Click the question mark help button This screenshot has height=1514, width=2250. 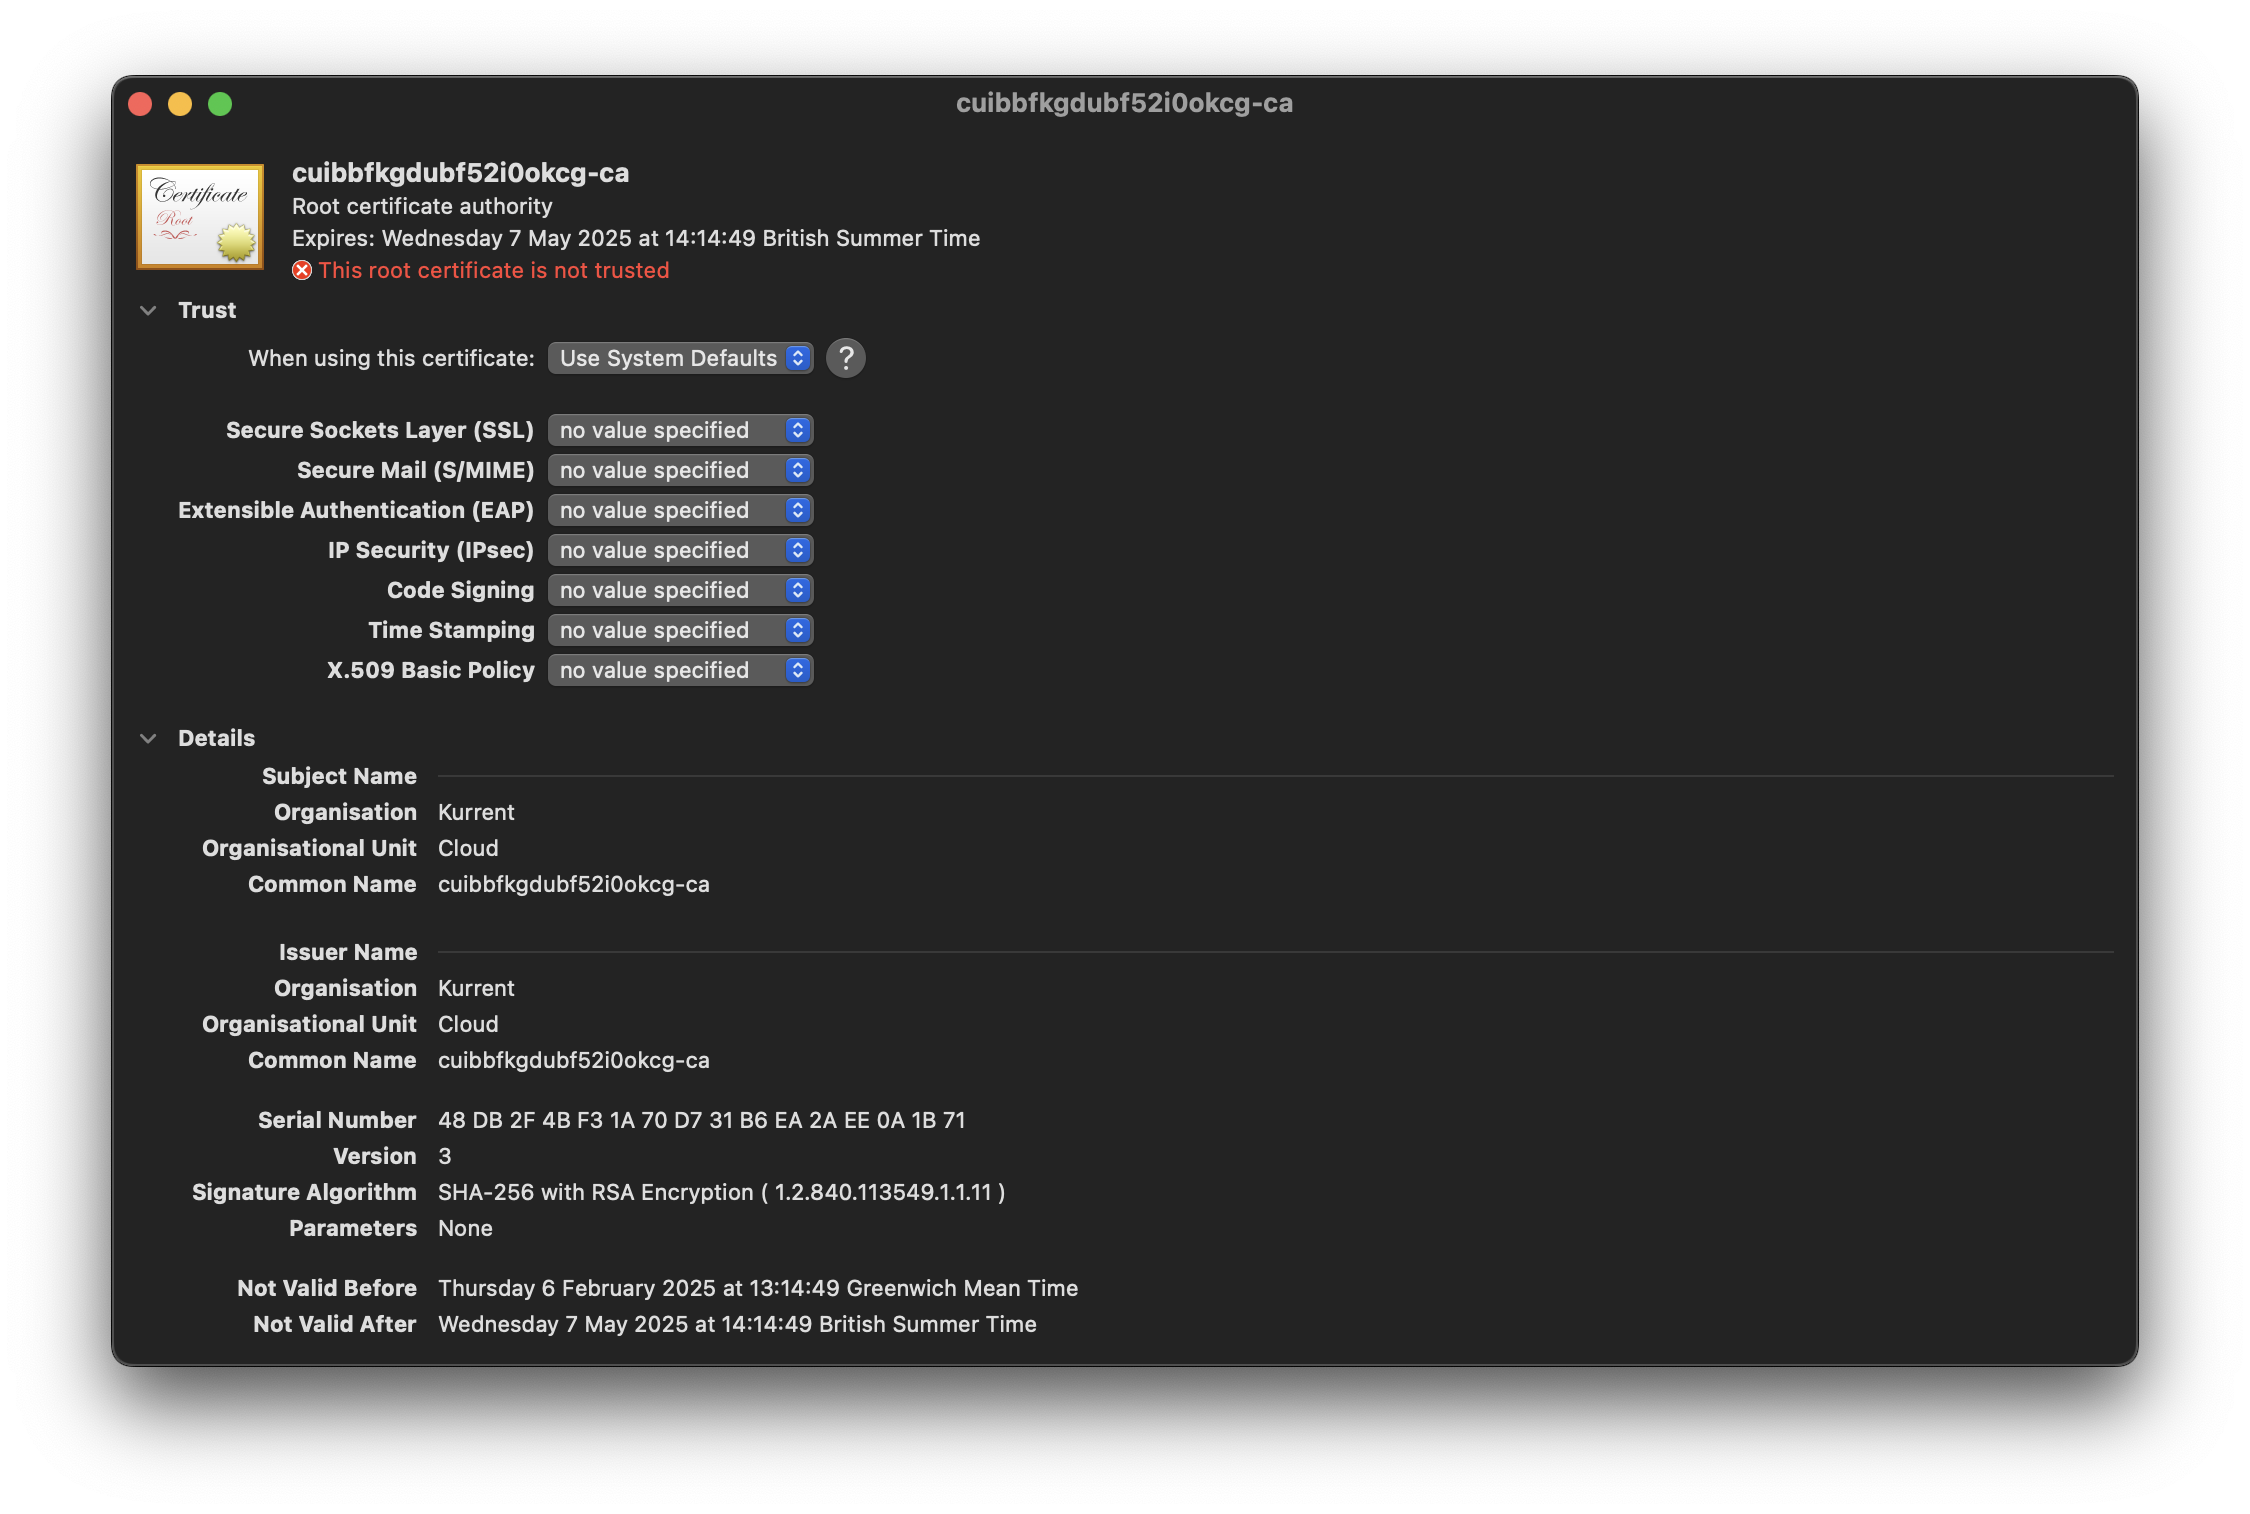click(x=846, y=357)
